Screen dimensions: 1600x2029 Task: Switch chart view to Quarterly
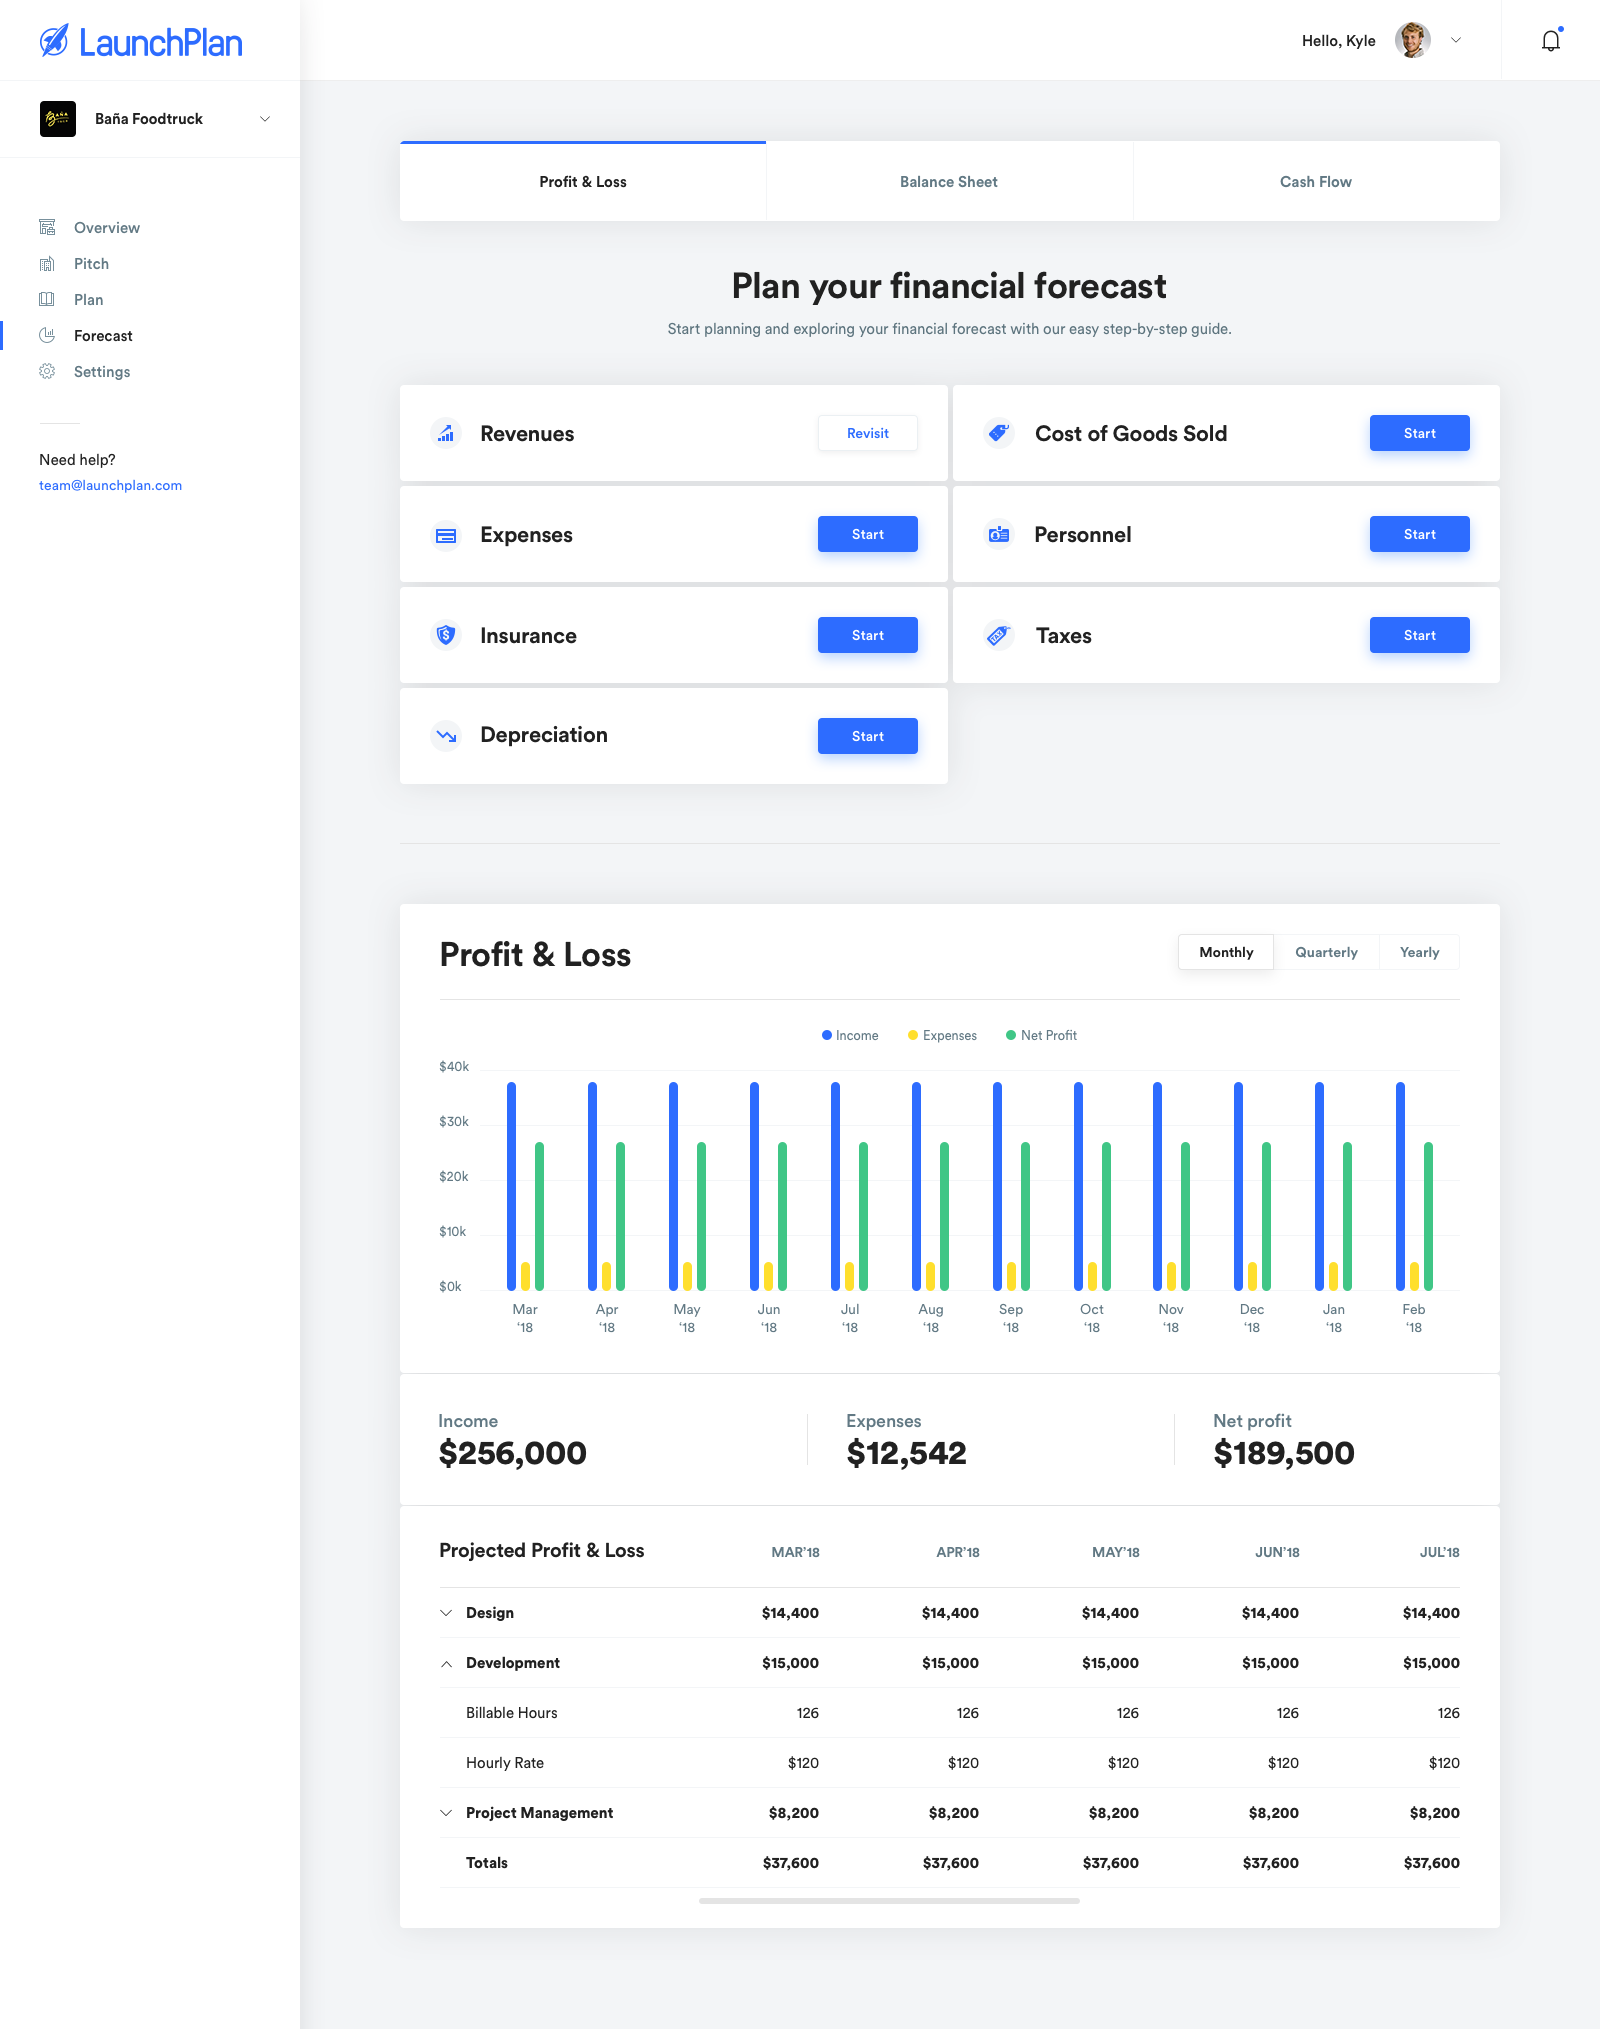(x=1326, y=952)
